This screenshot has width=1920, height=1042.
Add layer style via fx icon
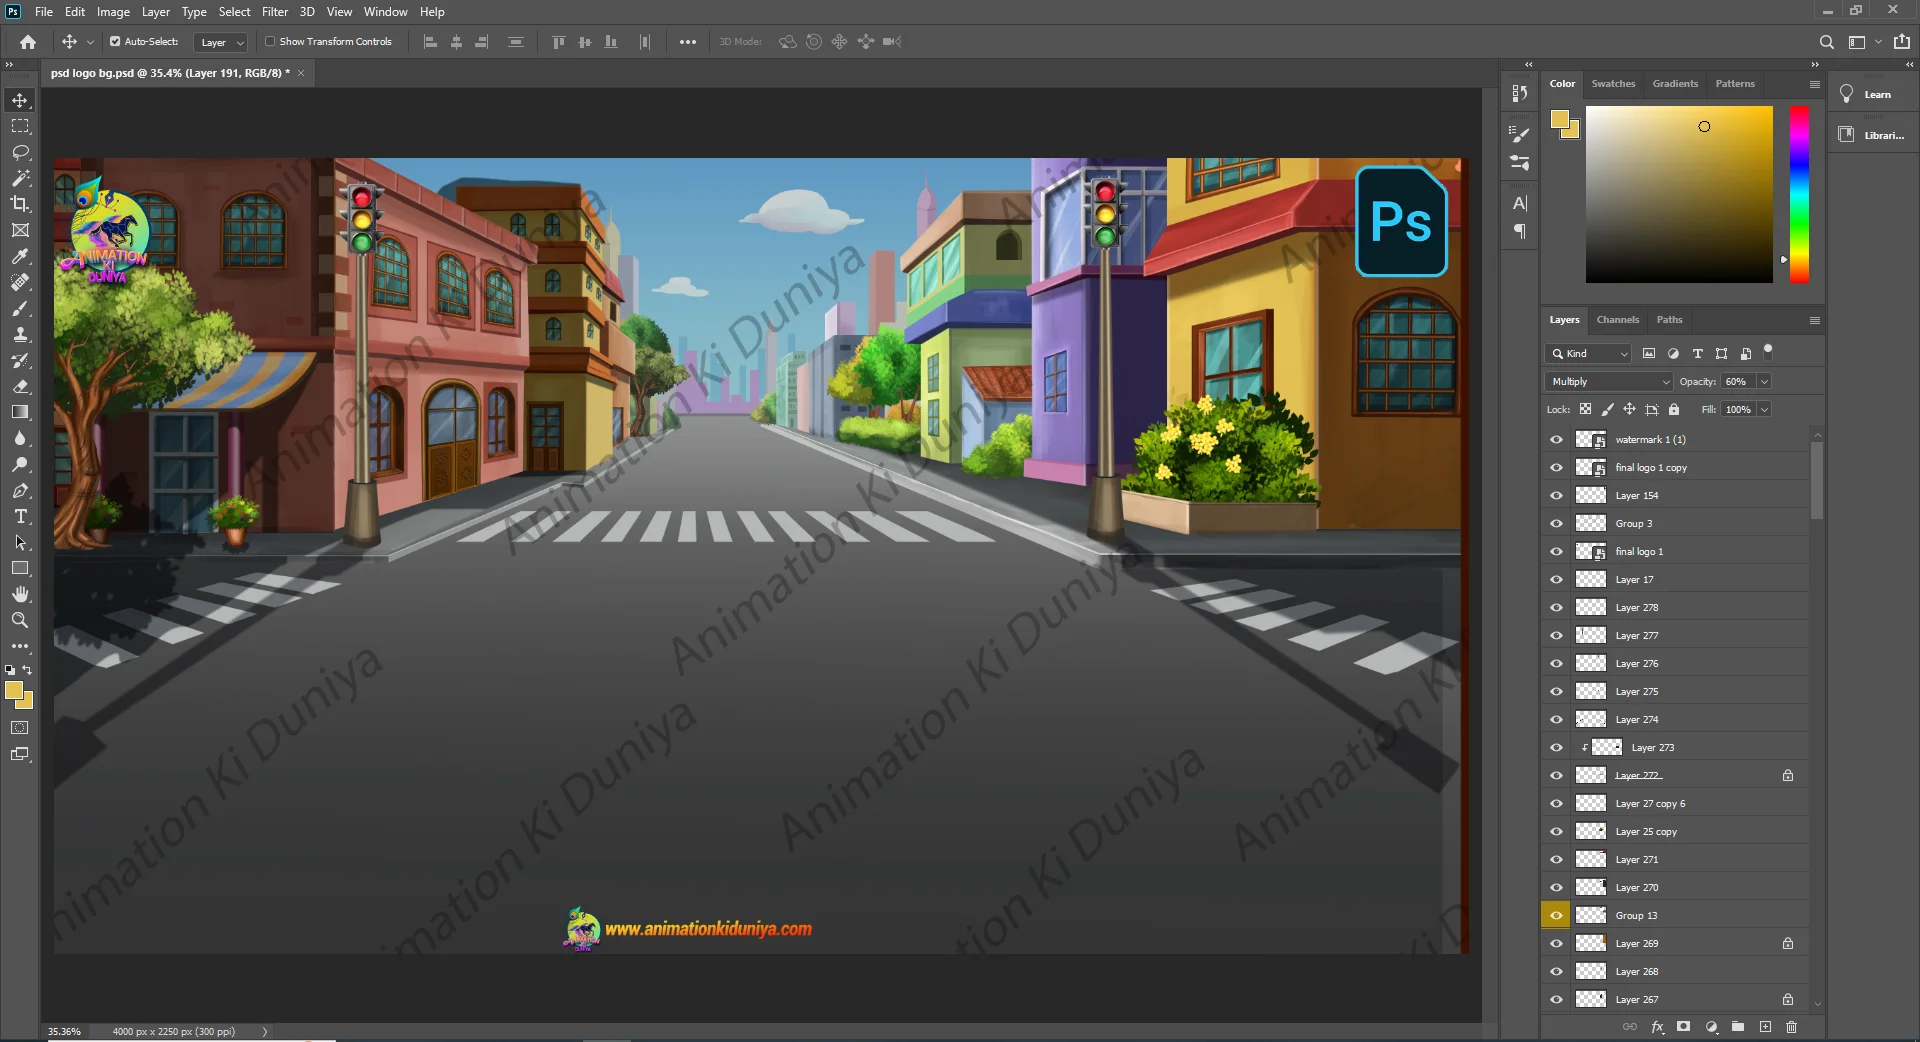click(x=1657, y=1027)
